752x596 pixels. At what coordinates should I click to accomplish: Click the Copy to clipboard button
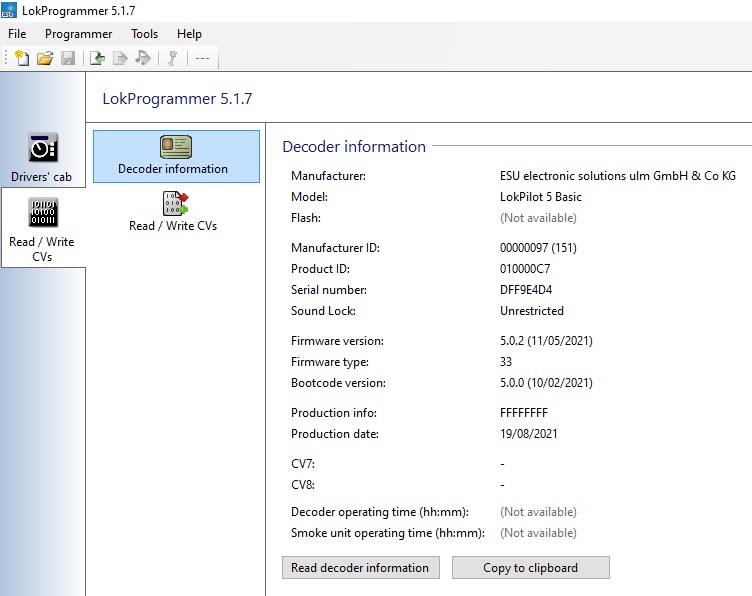click(531, 568)
